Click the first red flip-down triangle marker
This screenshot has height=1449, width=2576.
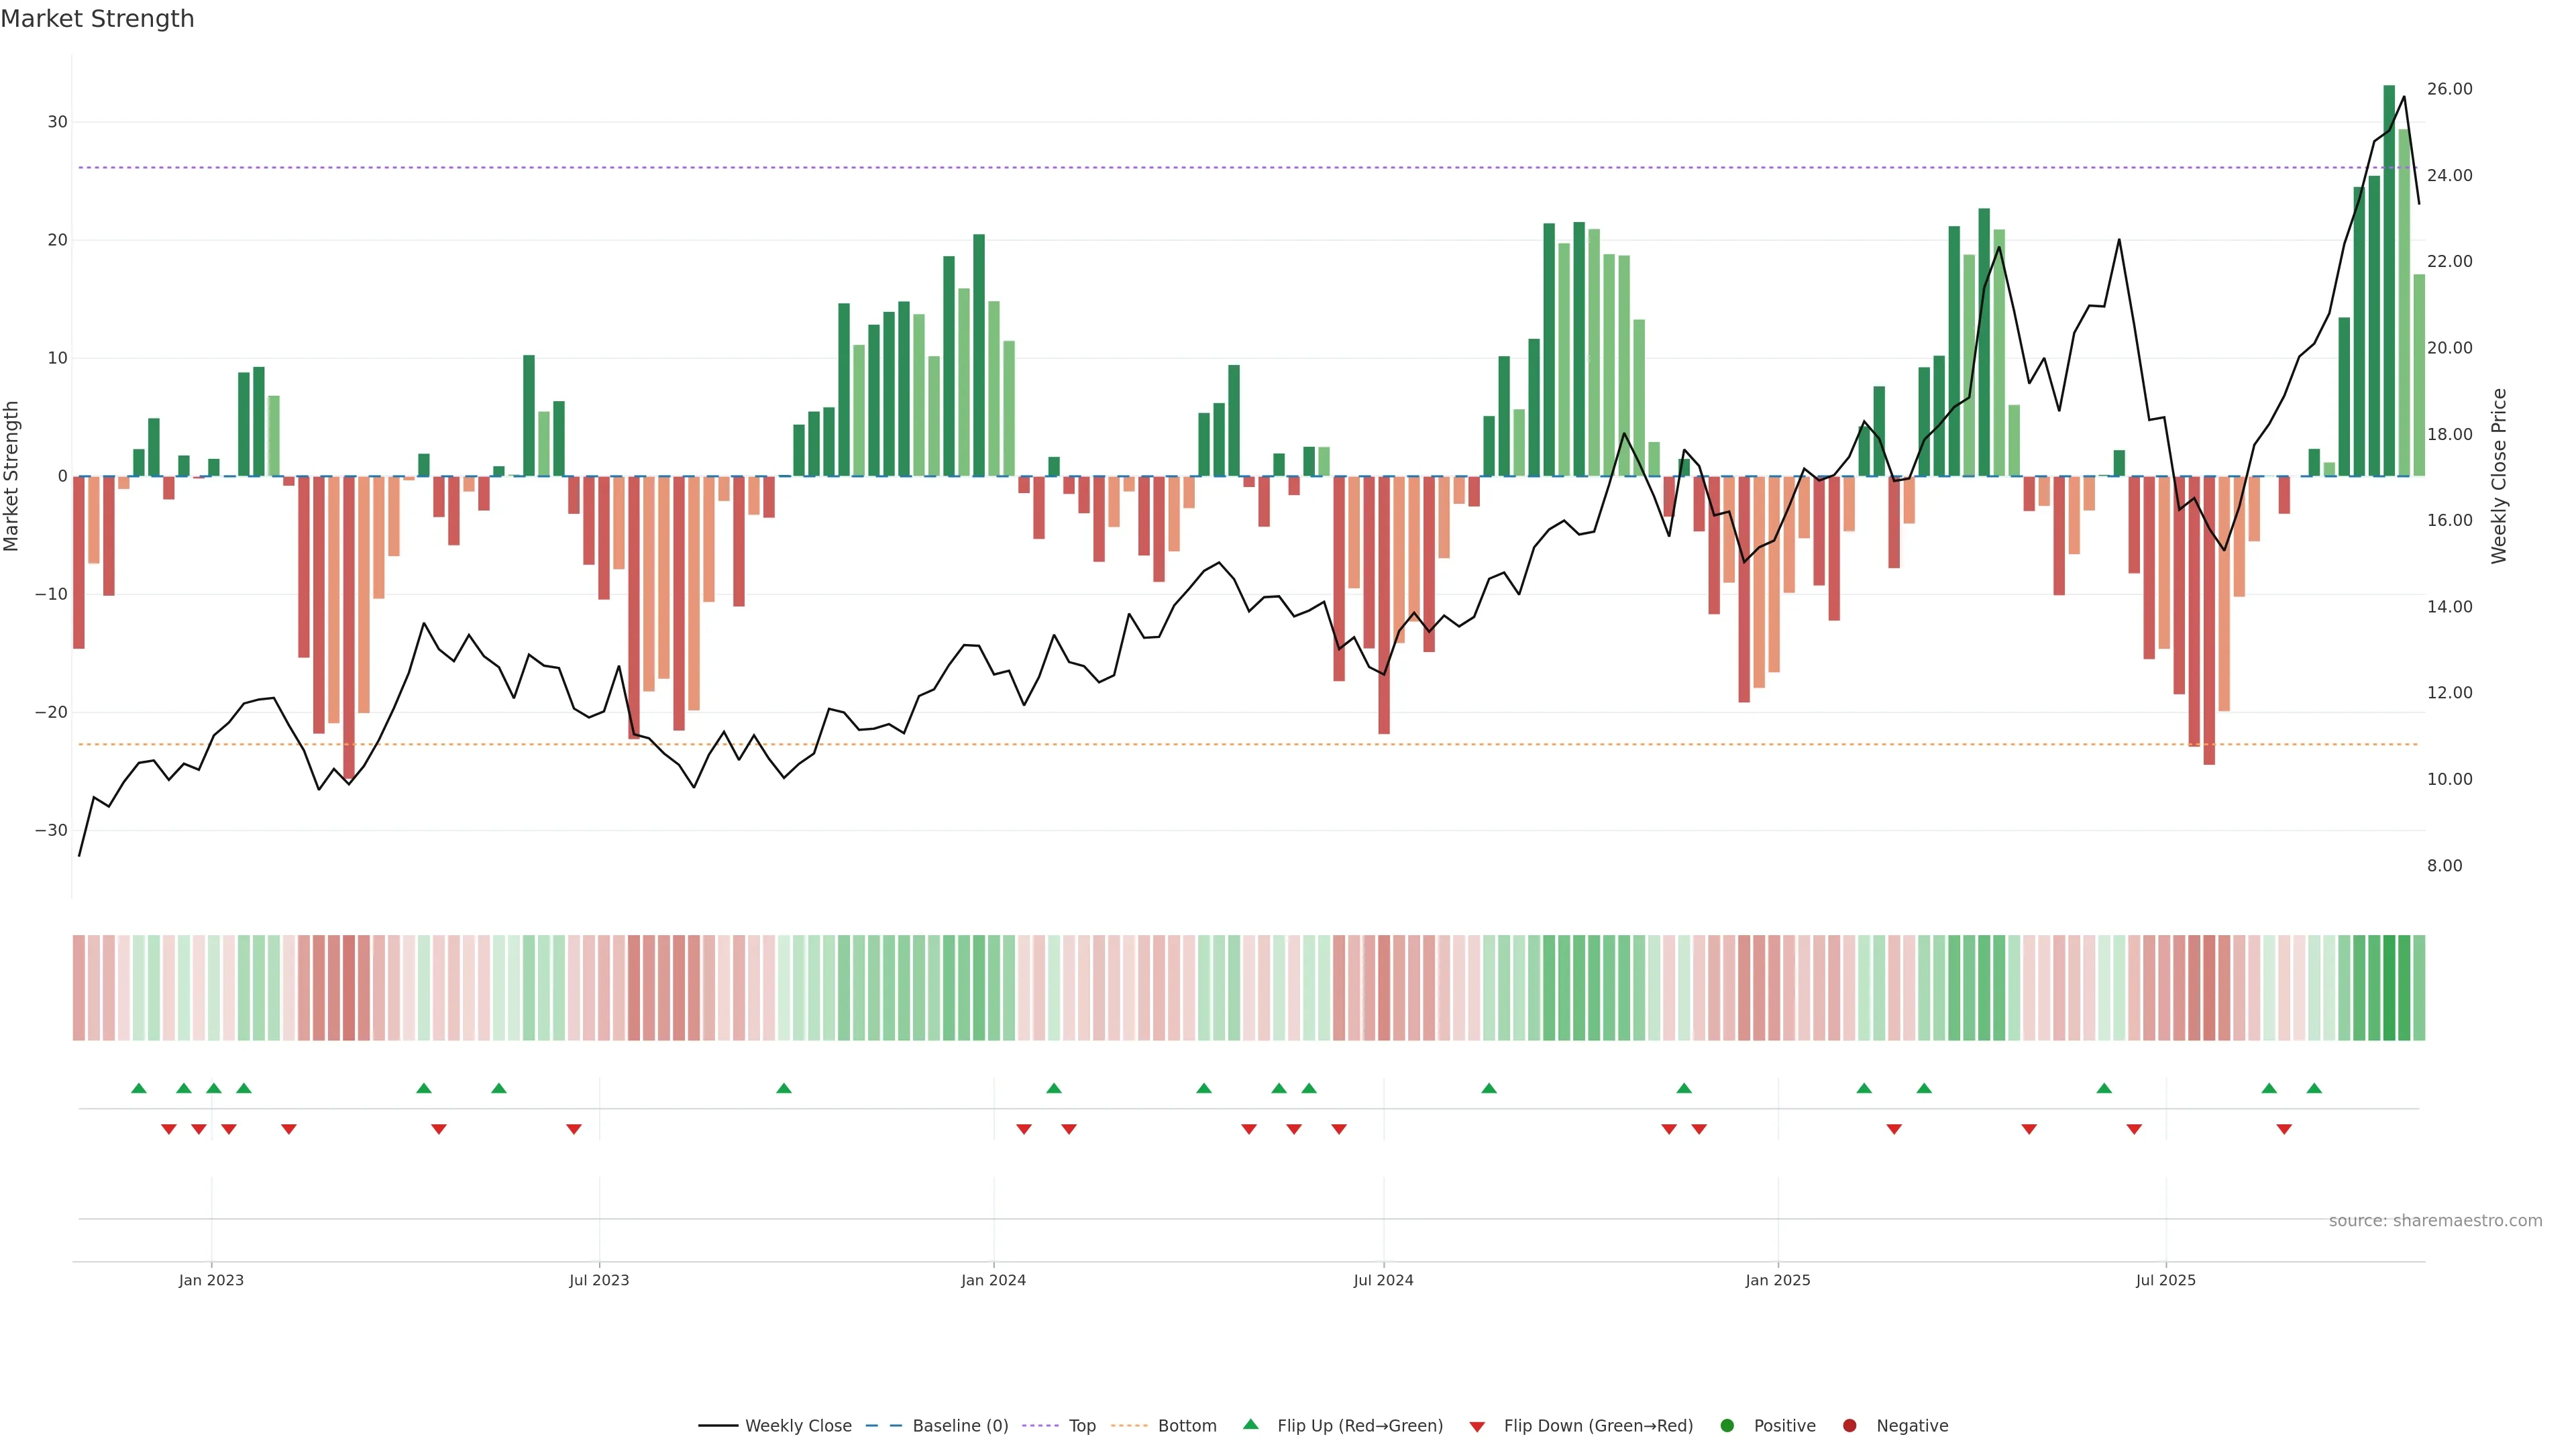pyautogui.click(x=169, y=1129)
